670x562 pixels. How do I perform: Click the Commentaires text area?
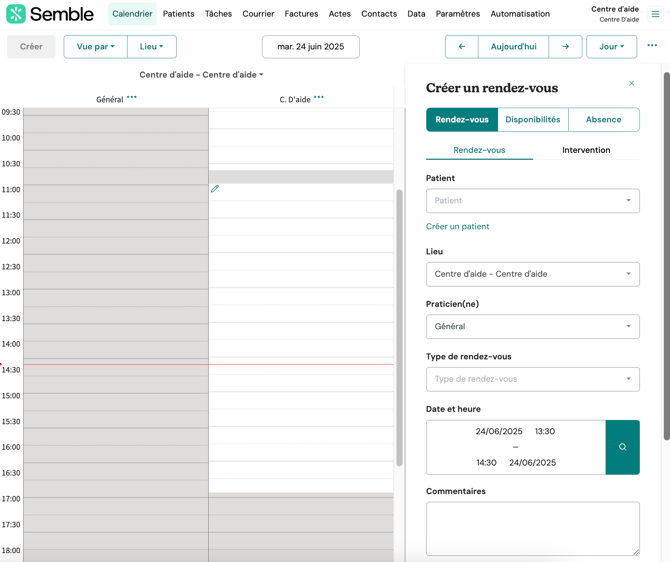pos(532,529)
